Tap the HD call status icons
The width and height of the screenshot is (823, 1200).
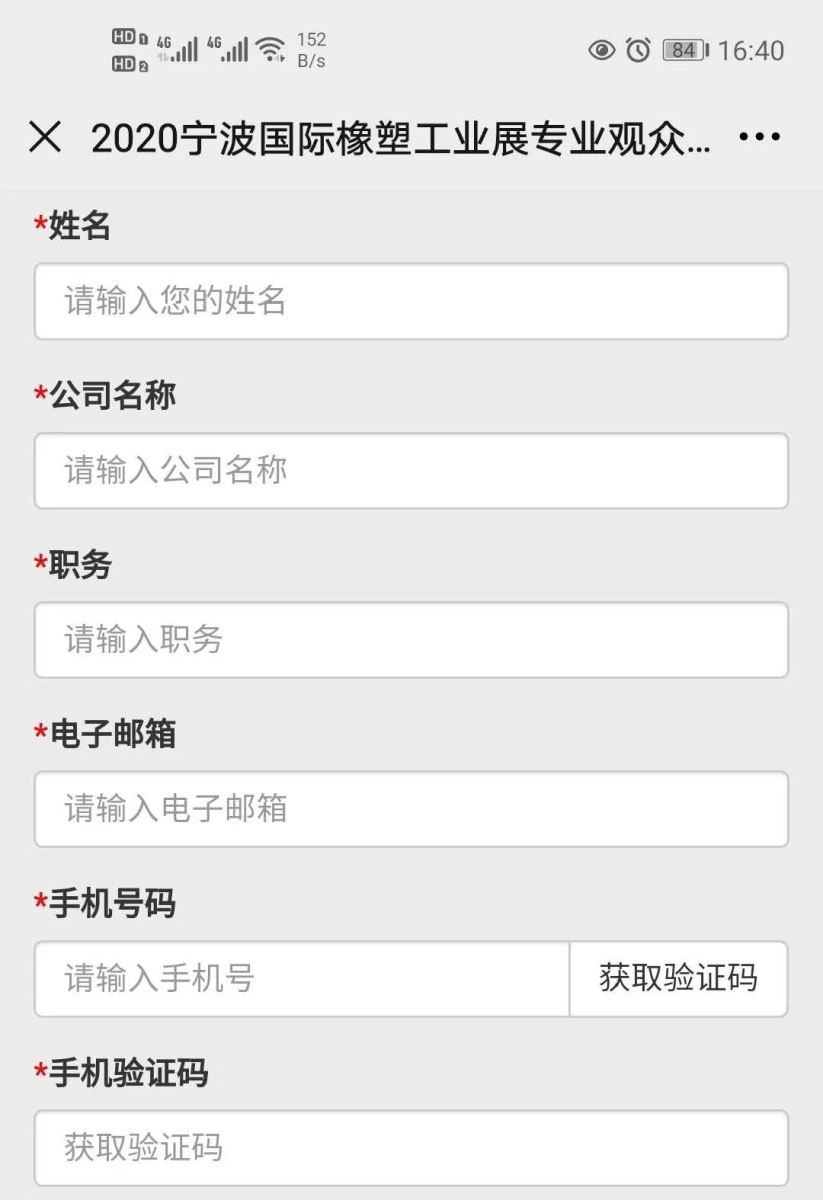pos(129,51)
